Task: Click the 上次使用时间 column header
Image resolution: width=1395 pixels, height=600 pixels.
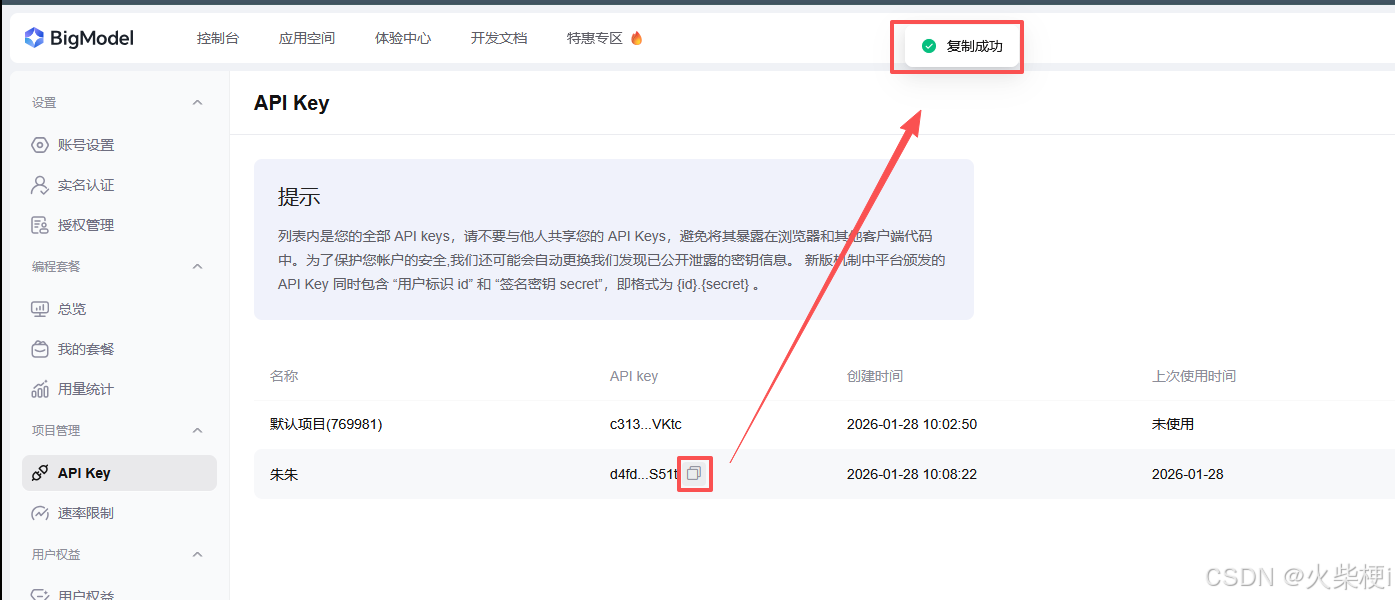Action: pos(1194,376)
